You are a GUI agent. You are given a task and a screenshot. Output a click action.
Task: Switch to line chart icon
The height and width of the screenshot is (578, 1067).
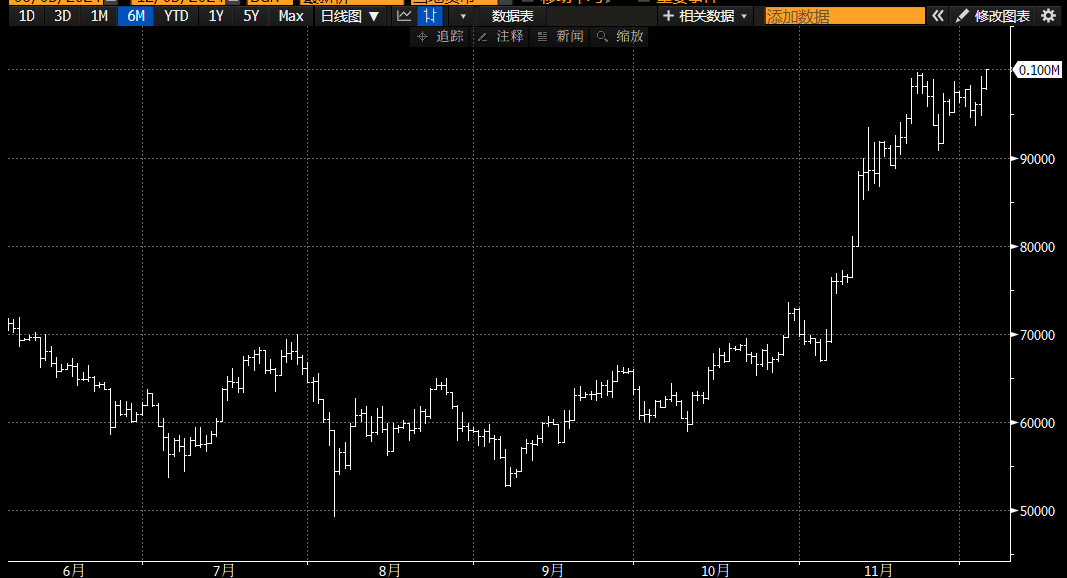tap(404, 16)
